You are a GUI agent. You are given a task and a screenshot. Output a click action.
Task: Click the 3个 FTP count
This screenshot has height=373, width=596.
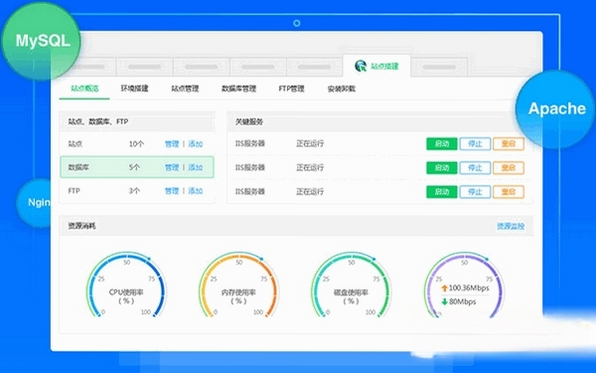pos(134,191)
